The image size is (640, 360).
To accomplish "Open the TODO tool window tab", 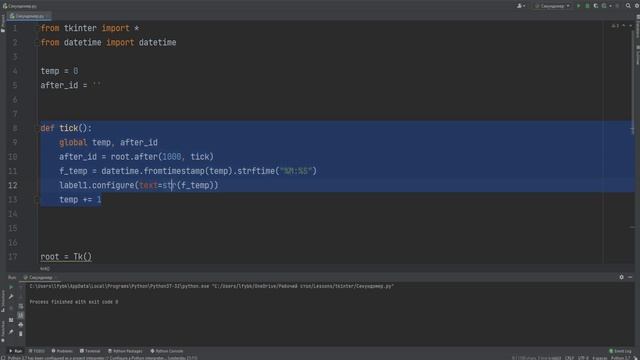I will [37, 351].
